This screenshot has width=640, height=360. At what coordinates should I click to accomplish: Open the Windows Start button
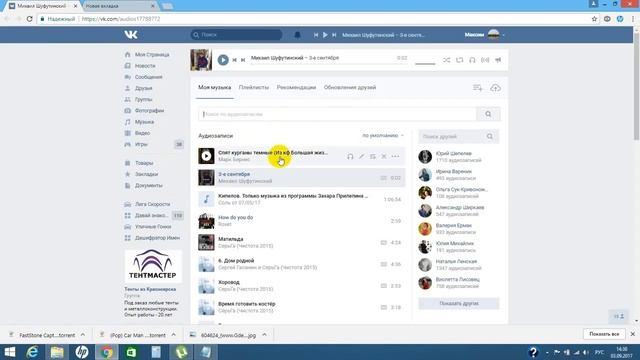click(x=9, y=352)
